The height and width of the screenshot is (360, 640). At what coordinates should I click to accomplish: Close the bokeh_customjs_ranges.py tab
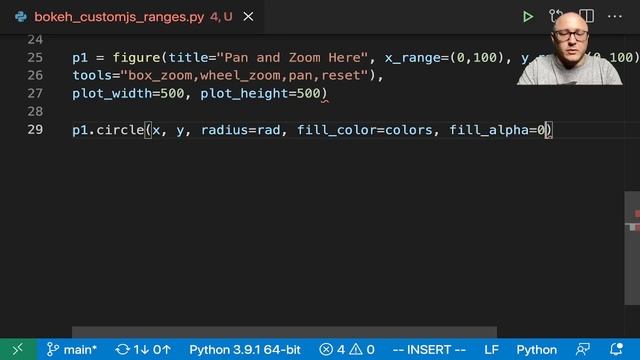(x=248, y=17)
